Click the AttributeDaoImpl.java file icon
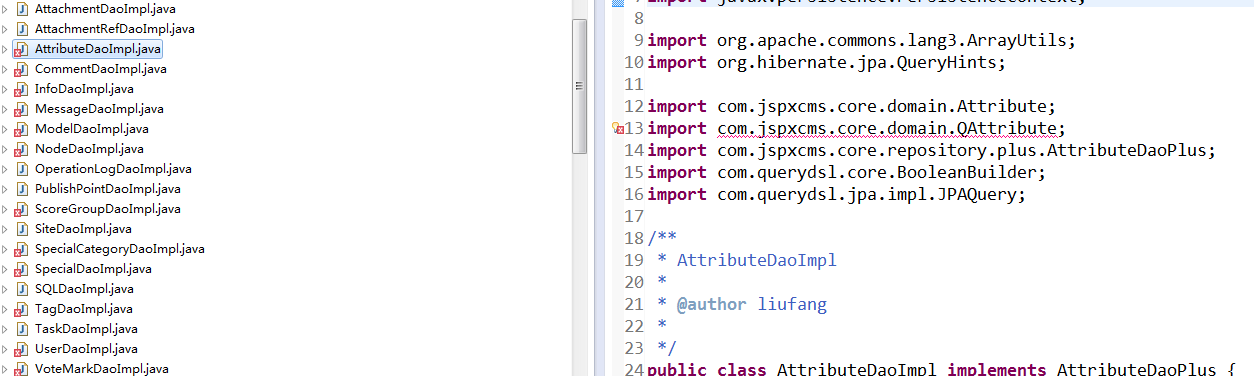The height and width of the screenshot is (376, 1254). coord(21,49)
